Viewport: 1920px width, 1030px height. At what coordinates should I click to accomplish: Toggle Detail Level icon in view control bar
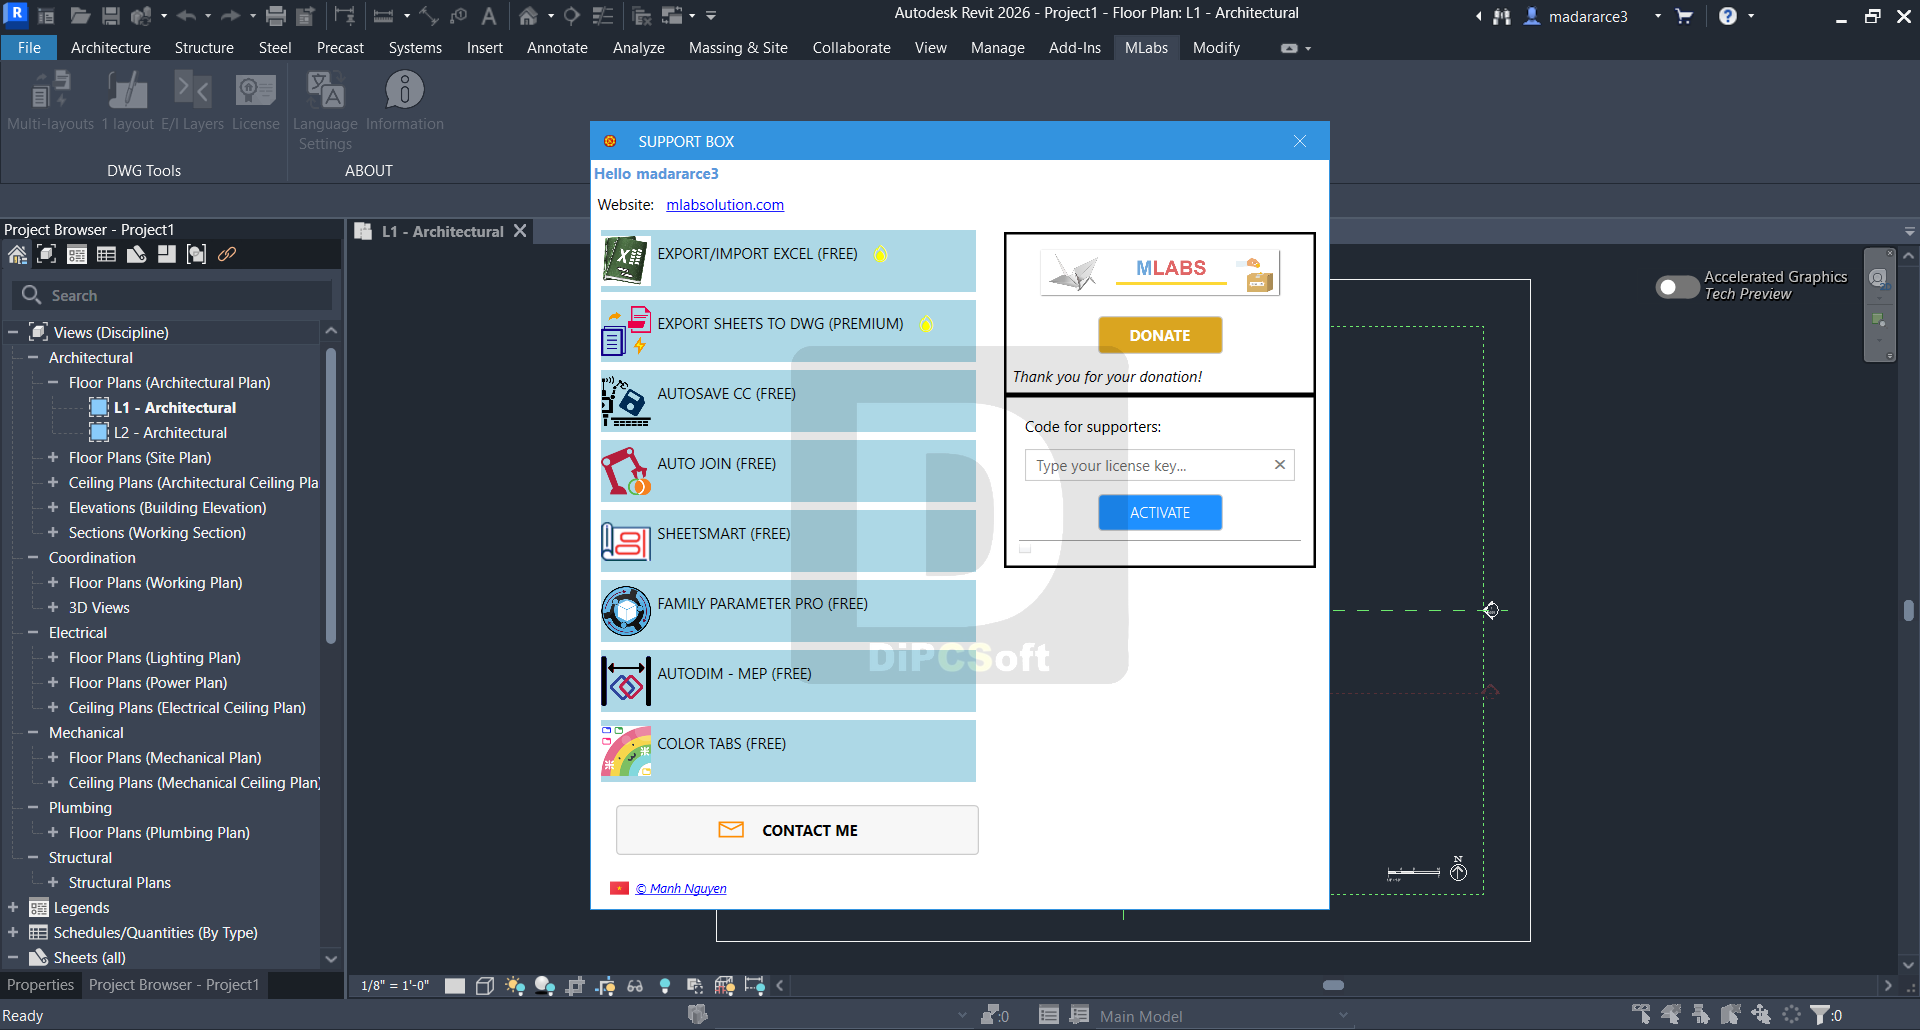455,986
